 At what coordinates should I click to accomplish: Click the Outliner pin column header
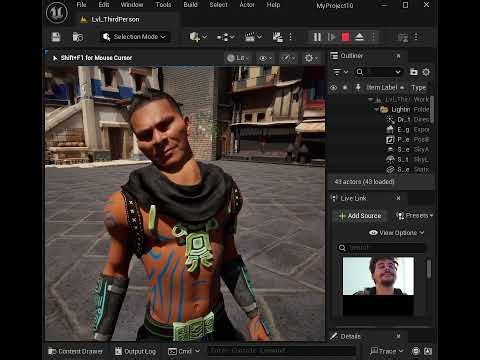[x=358, y=88]
